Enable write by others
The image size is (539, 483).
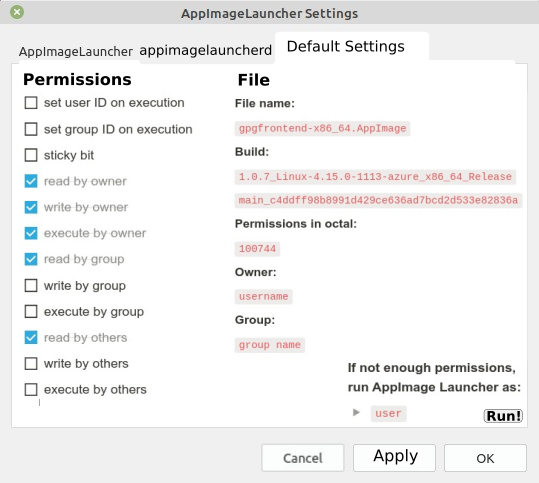pyautogui.click(x=31, y=364)
